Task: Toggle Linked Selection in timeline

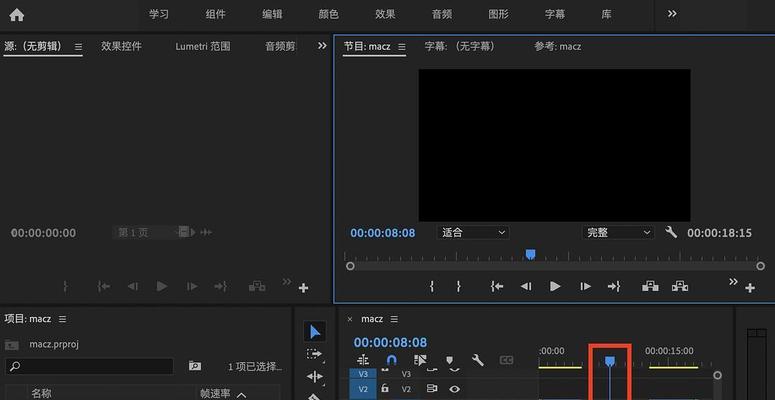Action: pyautogui.click(x=420, y=360)
